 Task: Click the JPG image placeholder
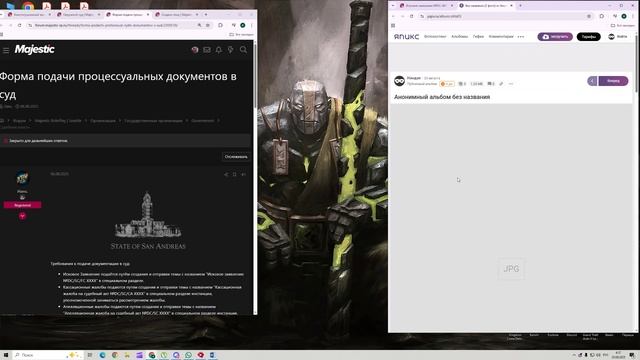tap(511, 269)
